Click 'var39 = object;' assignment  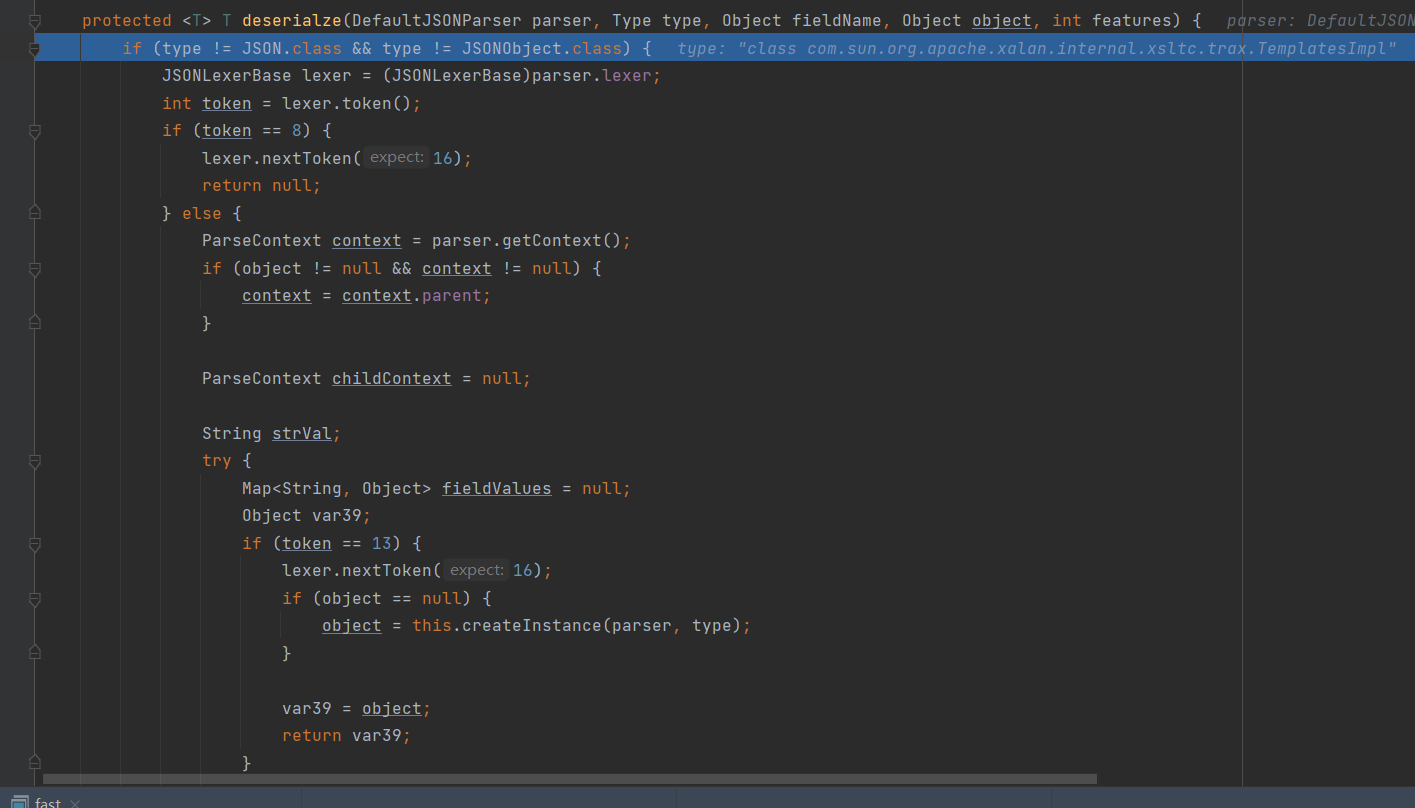click(357, 708)
